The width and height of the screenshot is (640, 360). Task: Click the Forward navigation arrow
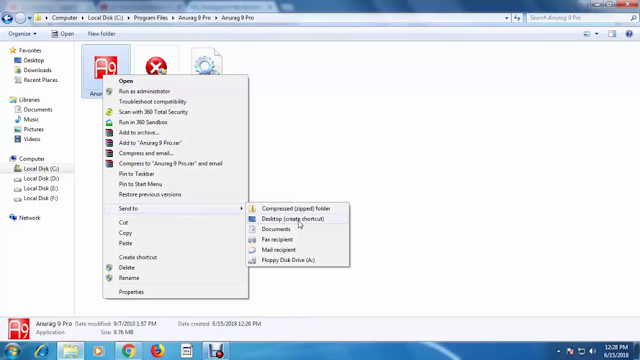pyautogui.click(x=20, y=18)
